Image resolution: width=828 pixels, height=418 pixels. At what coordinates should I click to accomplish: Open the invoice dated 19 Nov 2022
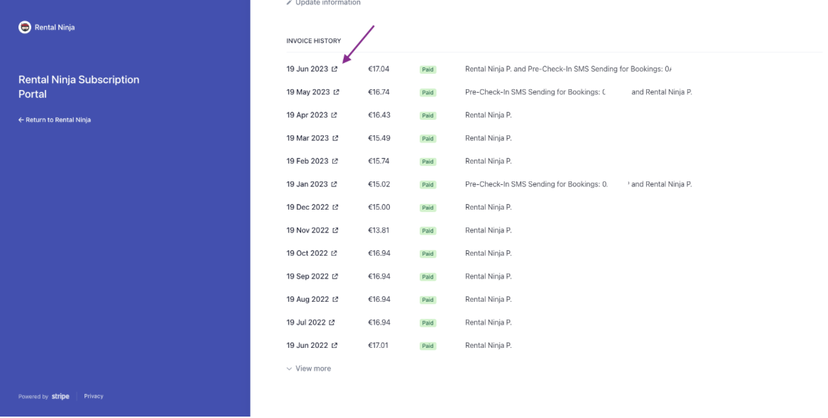(x=307, y=230)
